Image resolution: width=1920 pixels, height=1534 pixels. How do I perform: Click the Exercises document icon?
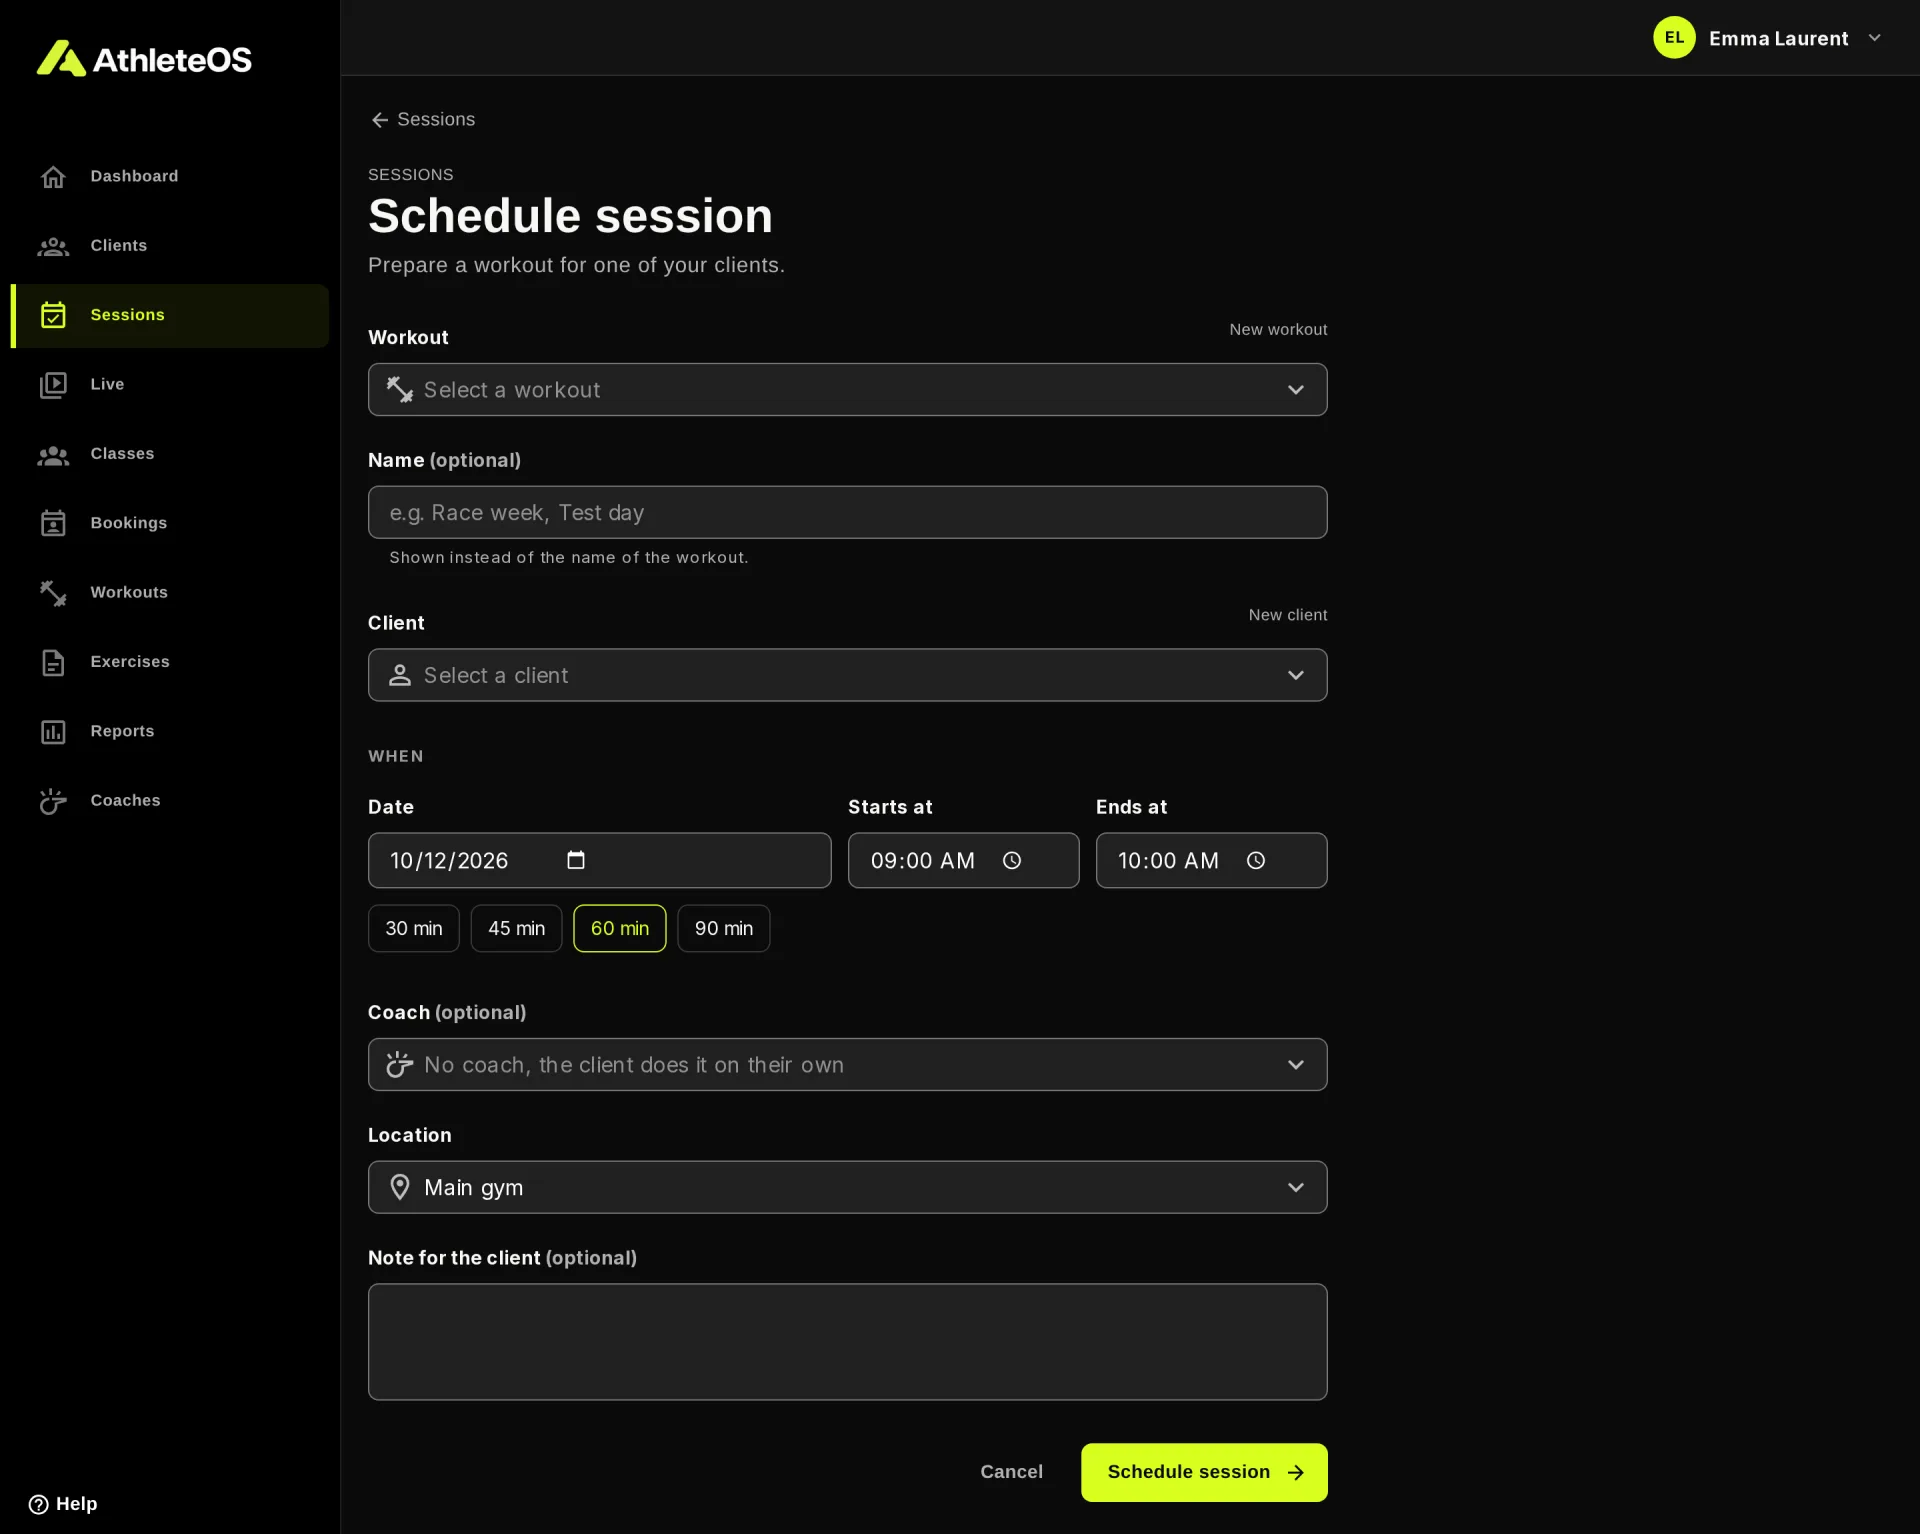pyautogui.click(x=53, y=662)
